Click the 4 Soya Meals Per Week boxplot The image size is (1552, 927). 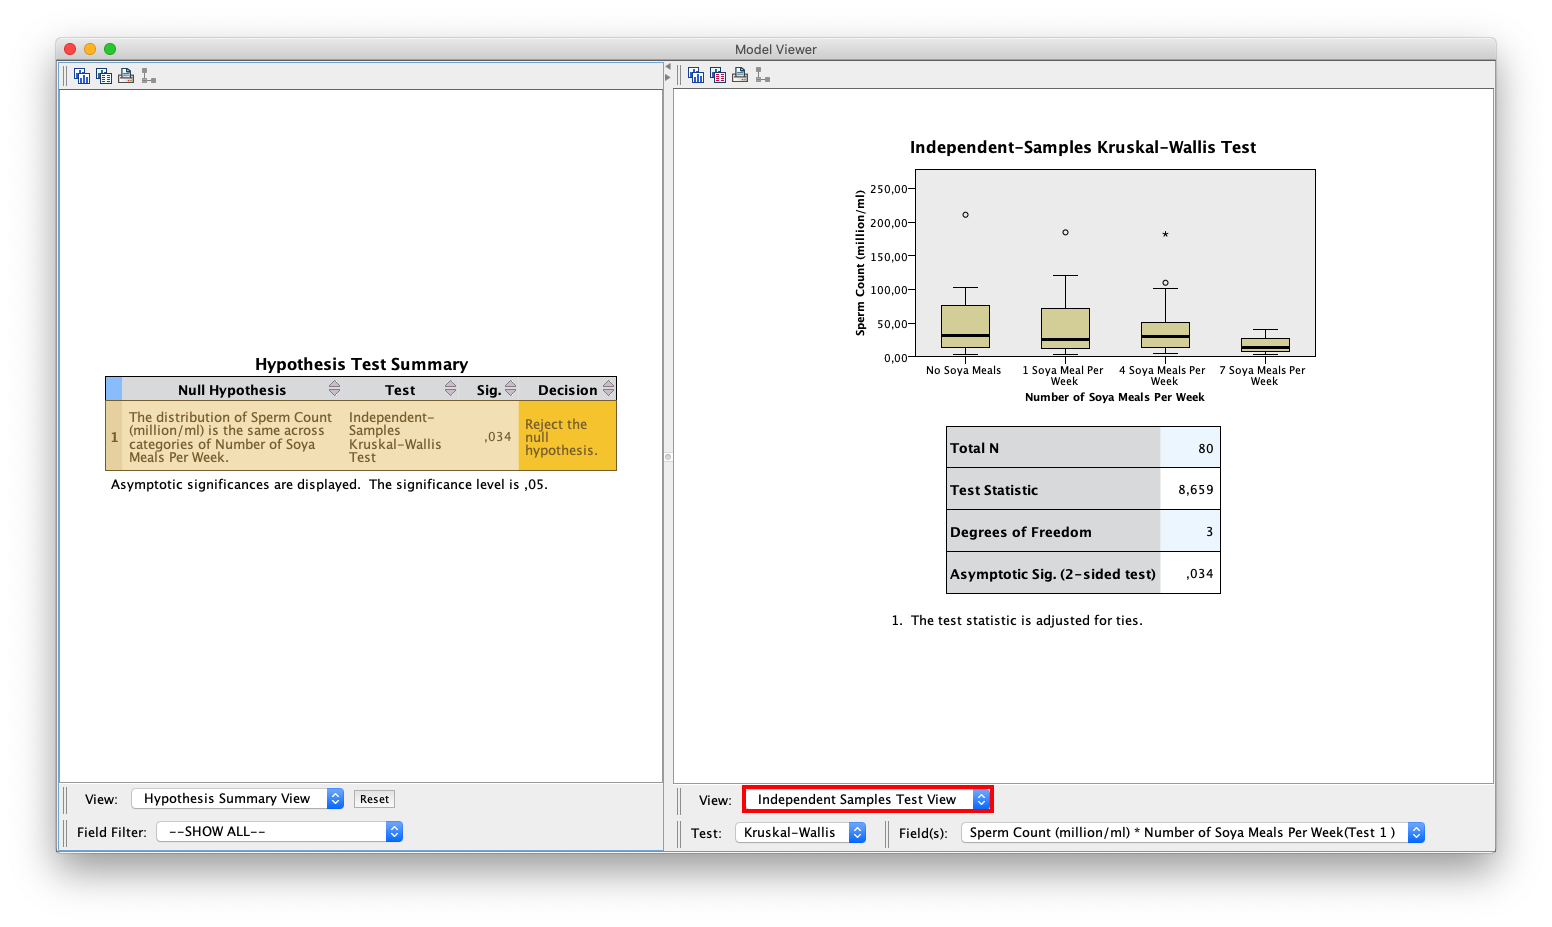pos(1165,335)
